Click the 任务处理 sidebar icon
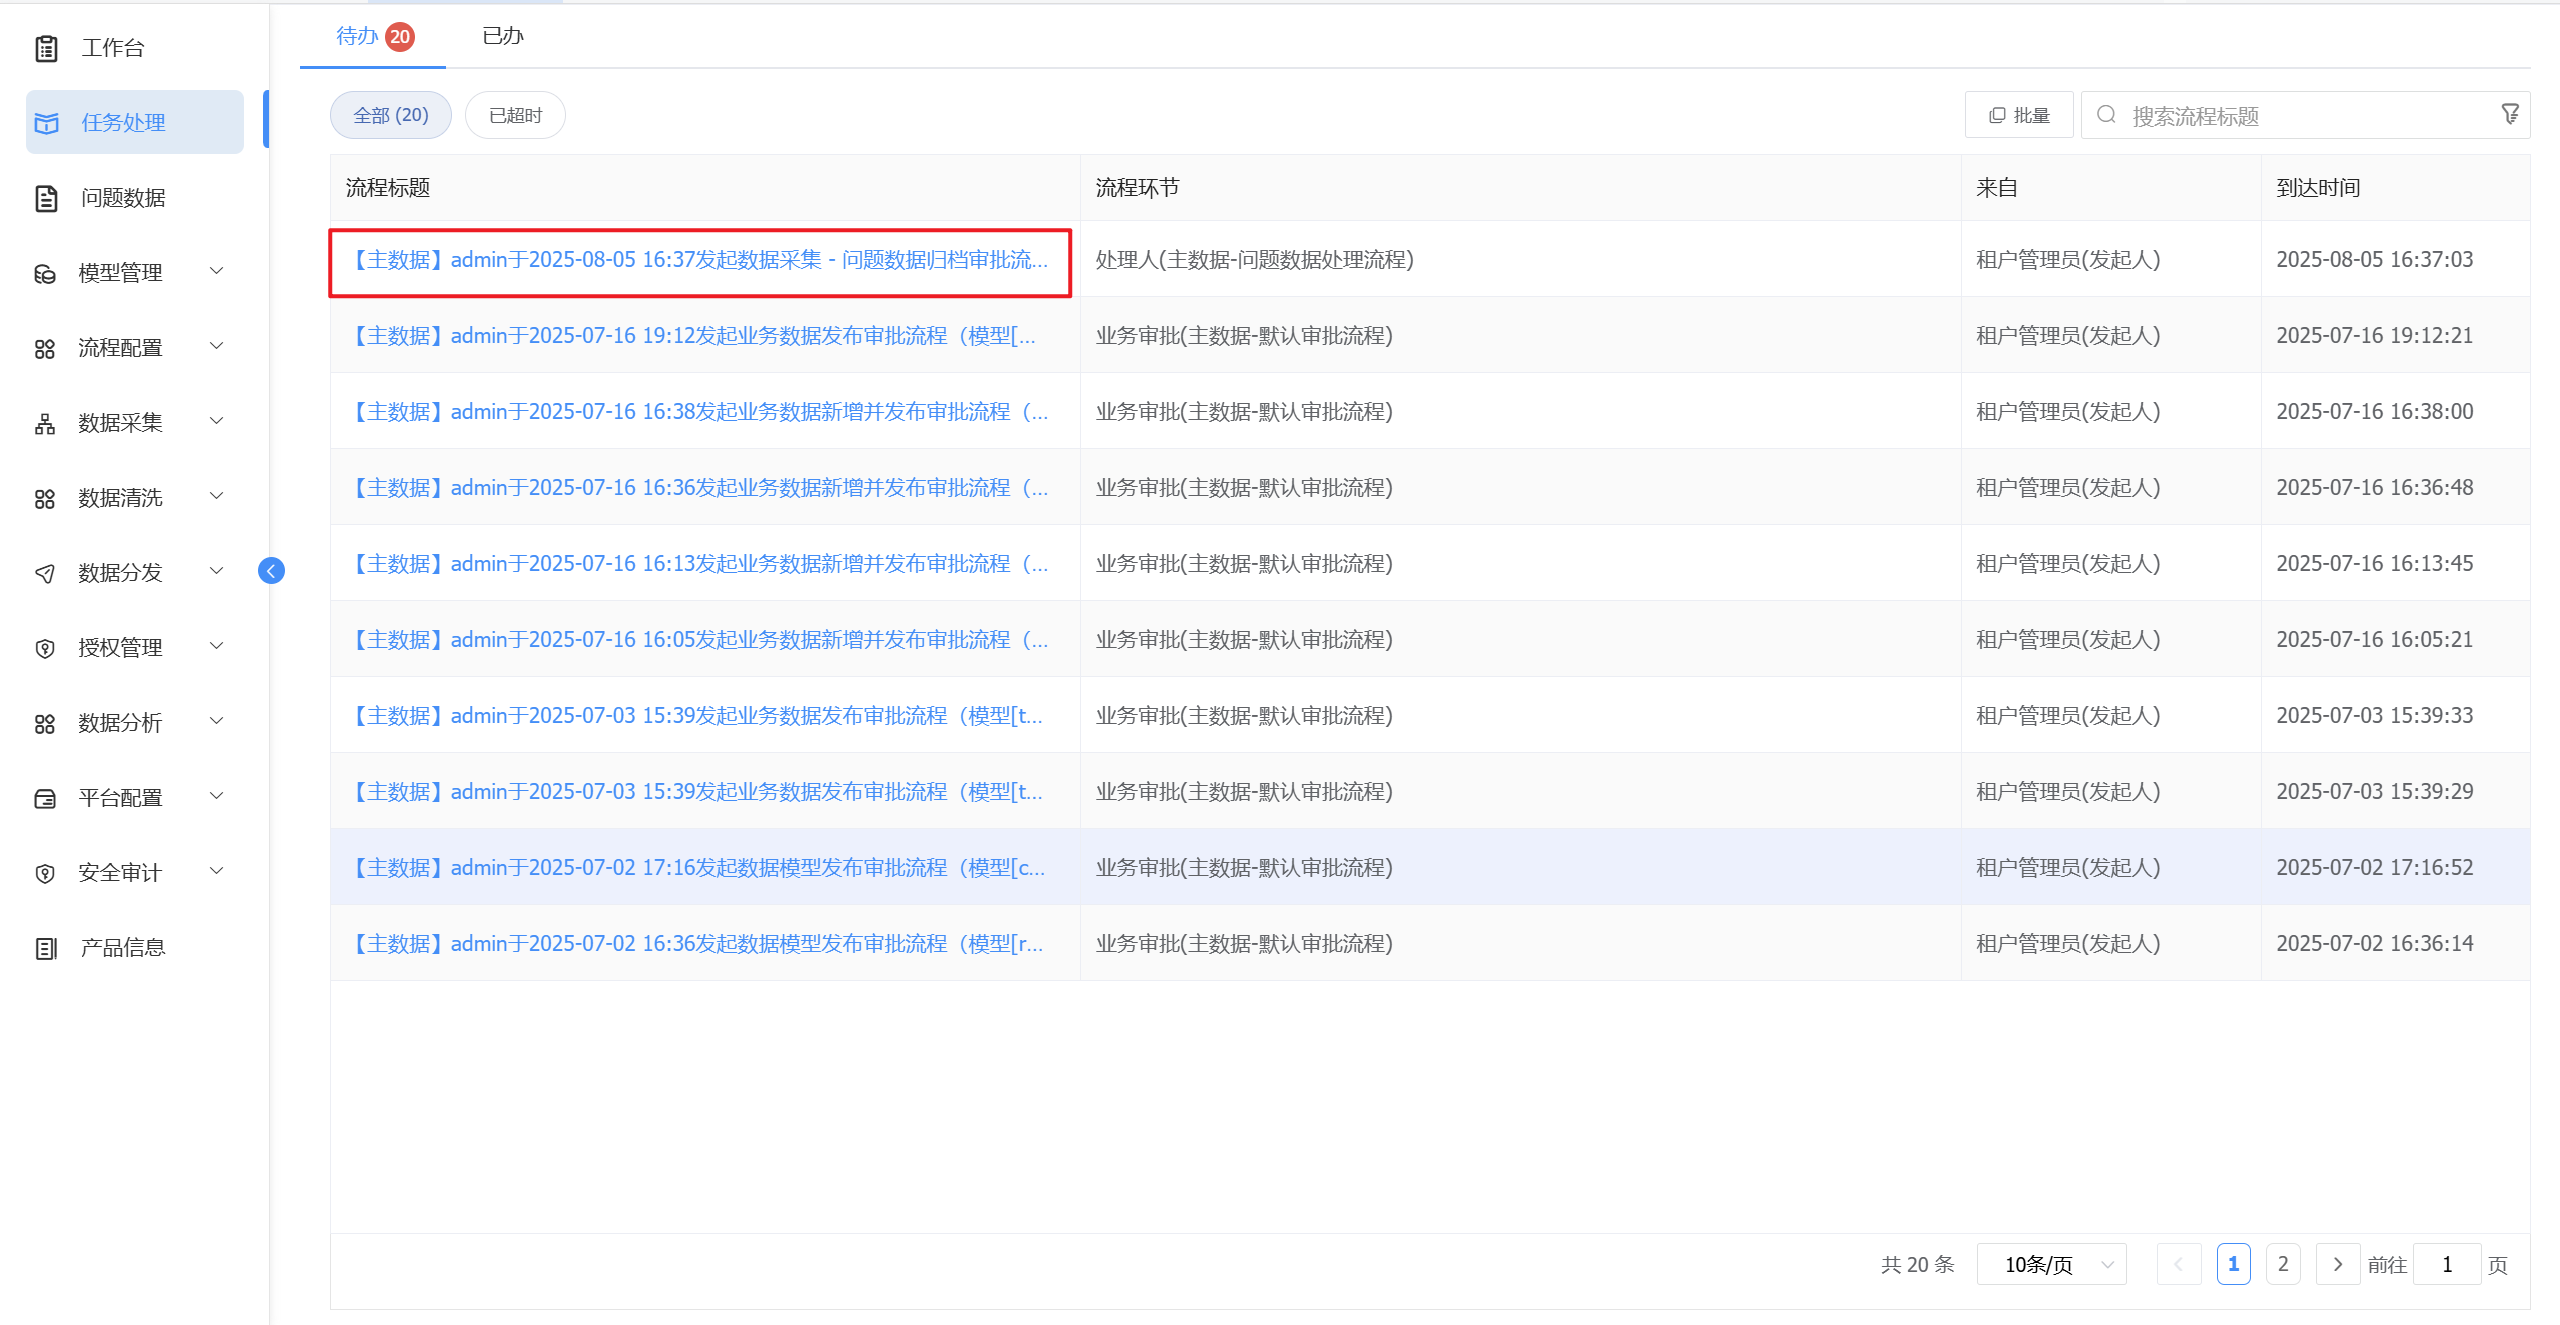The width and height of the screenshot is (2560, 1325). [x=46, y=123]
